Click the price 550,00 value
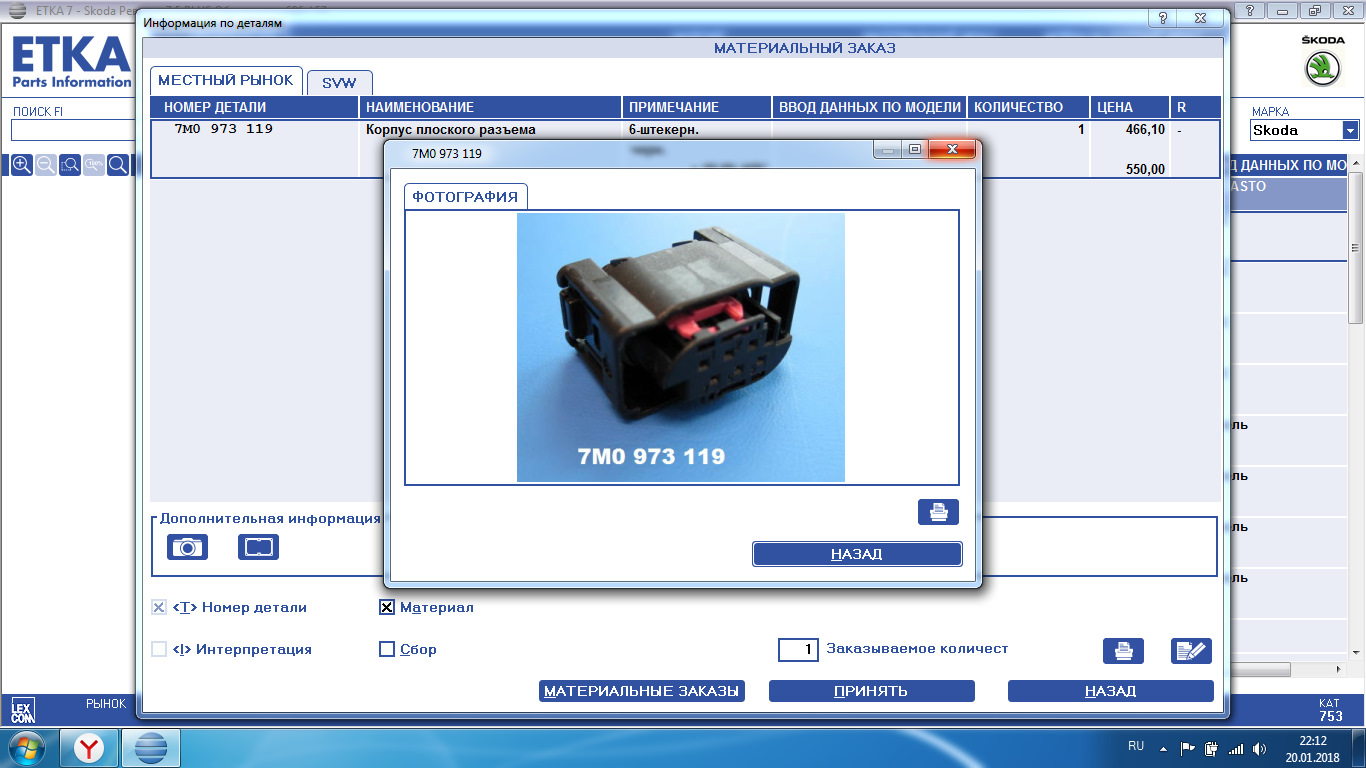The height and width of the screenshot is (768, 1366). pos(1145,170)
